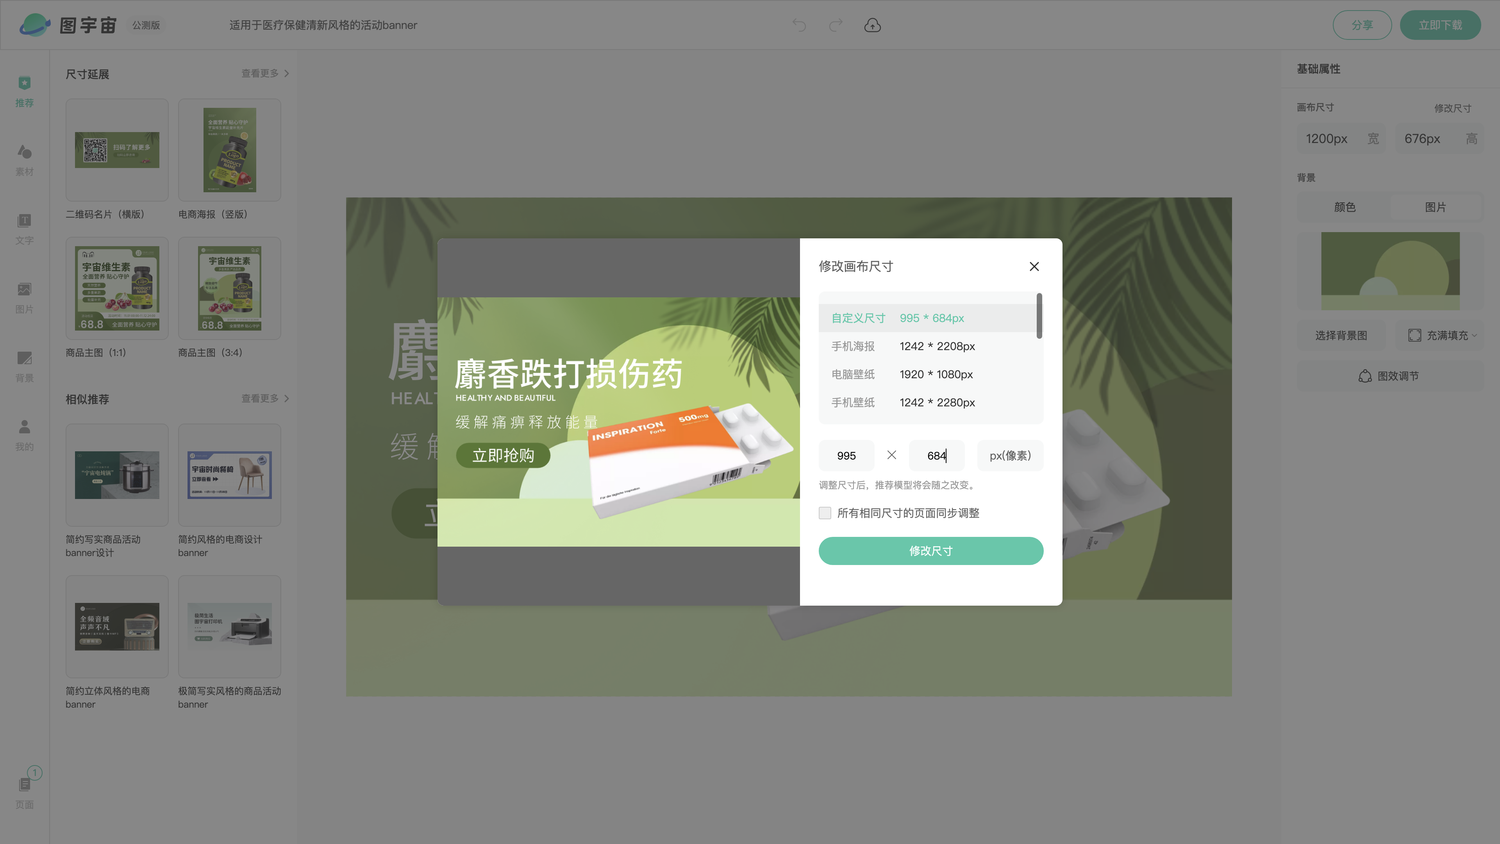1500x844 pixels.
Task: Enable 所有相同尺寸的页面同步调整 checkbox
Action: 825,513
